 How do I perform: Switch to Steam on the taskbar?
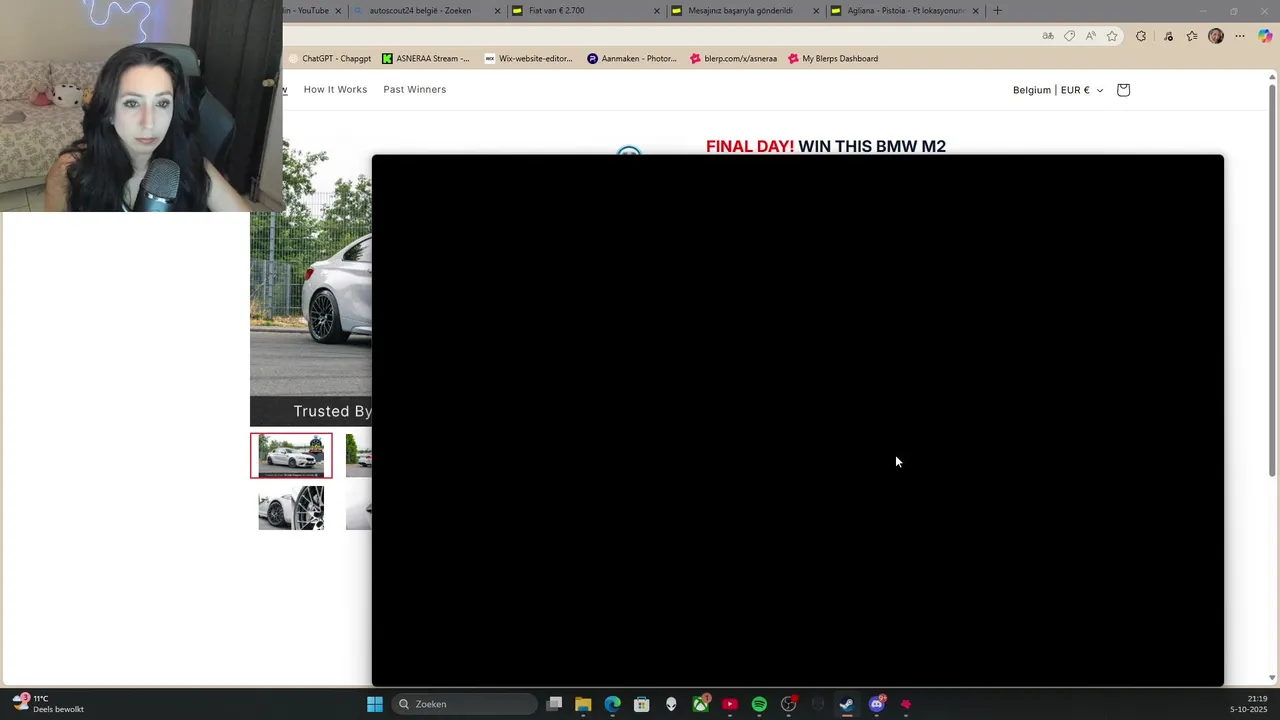(x=847, y=704)
